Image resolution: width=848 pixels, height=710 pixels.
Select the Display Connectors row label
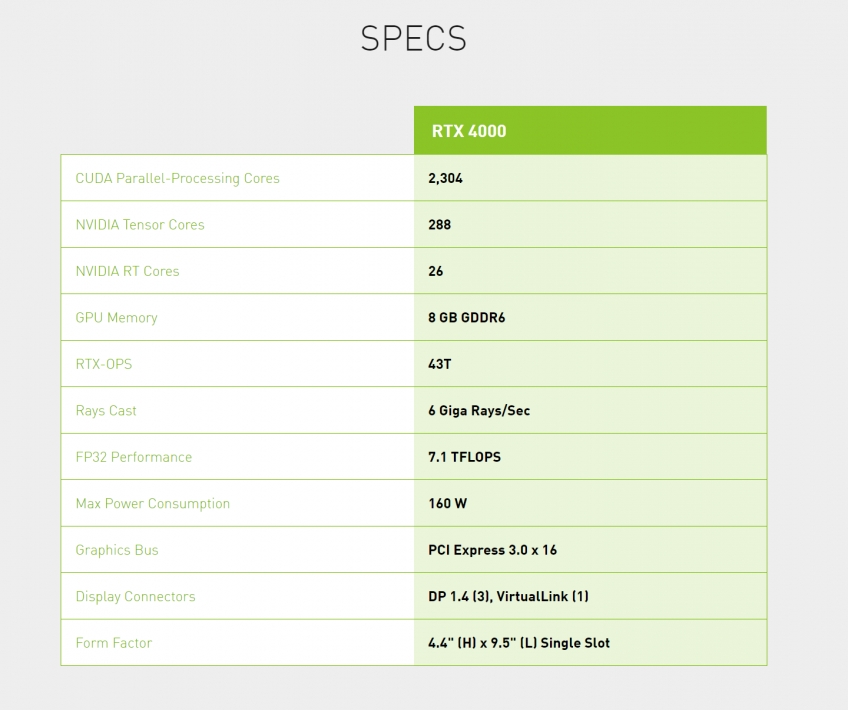(x=135, y=596)
